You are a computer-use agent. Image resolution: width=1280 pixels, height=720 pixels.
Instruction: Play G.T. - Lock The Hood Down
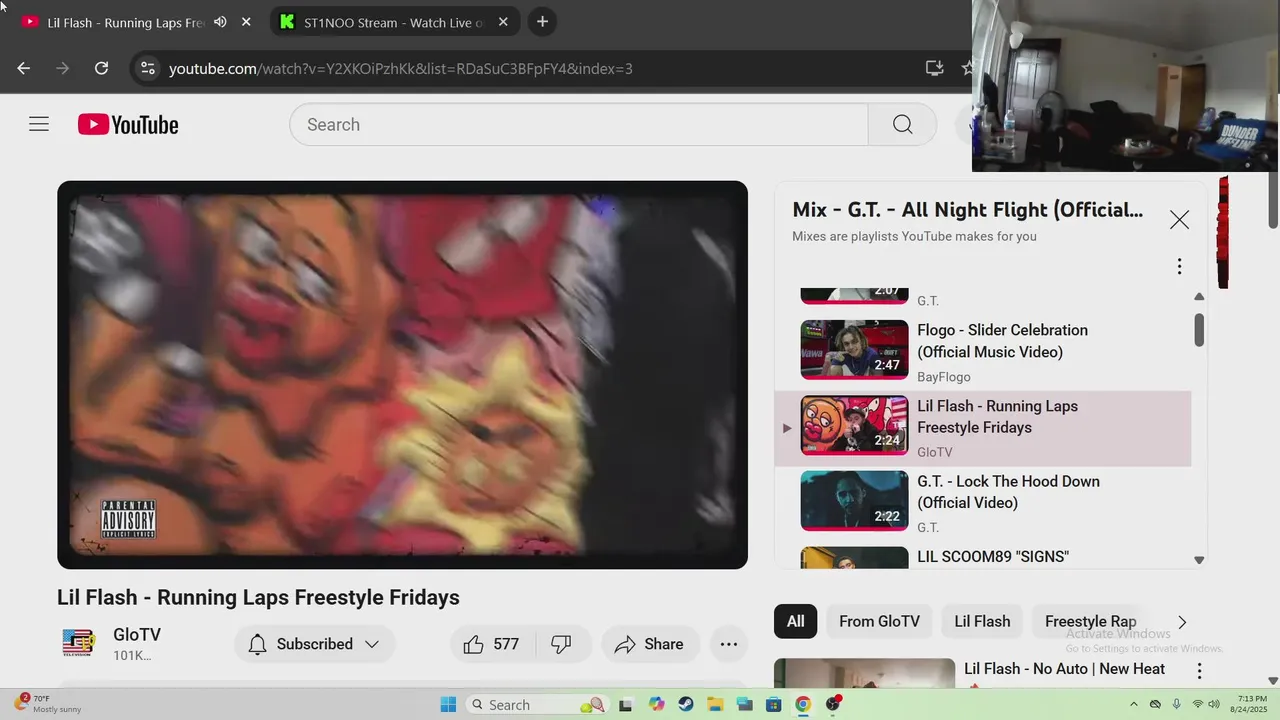983,502
